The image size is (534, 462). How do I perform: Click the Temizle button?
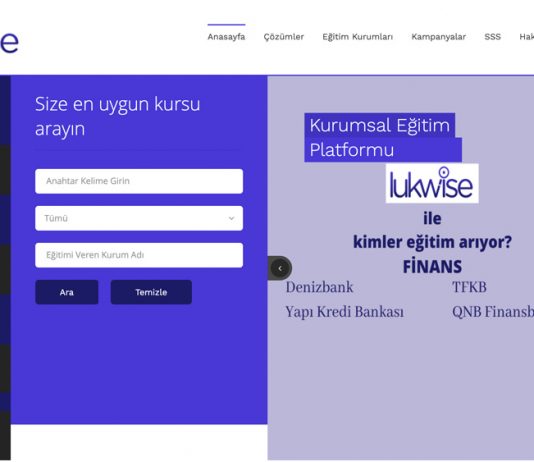(151, 292)
